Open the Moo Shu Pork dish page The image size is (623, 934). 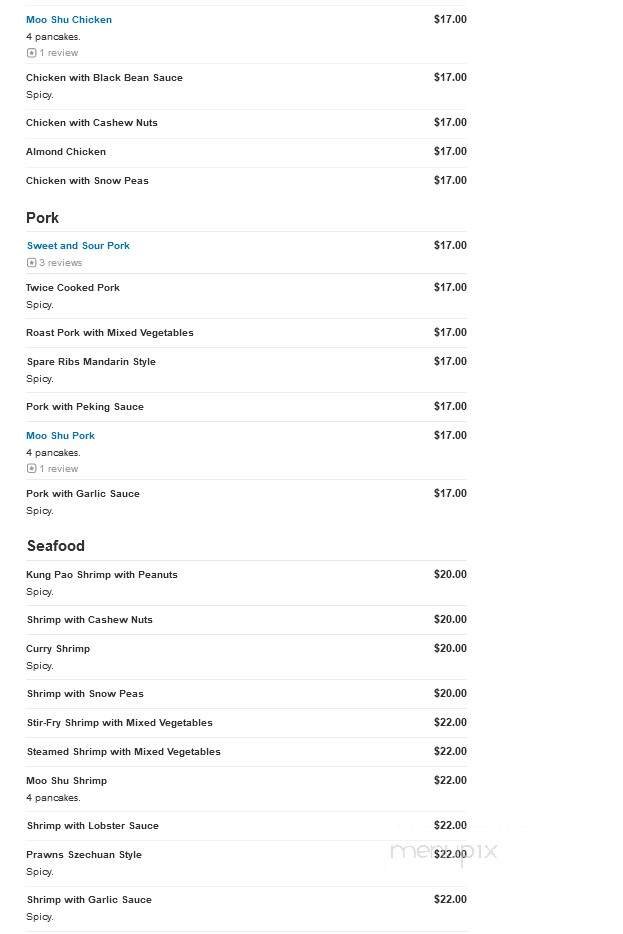[60, 435]
